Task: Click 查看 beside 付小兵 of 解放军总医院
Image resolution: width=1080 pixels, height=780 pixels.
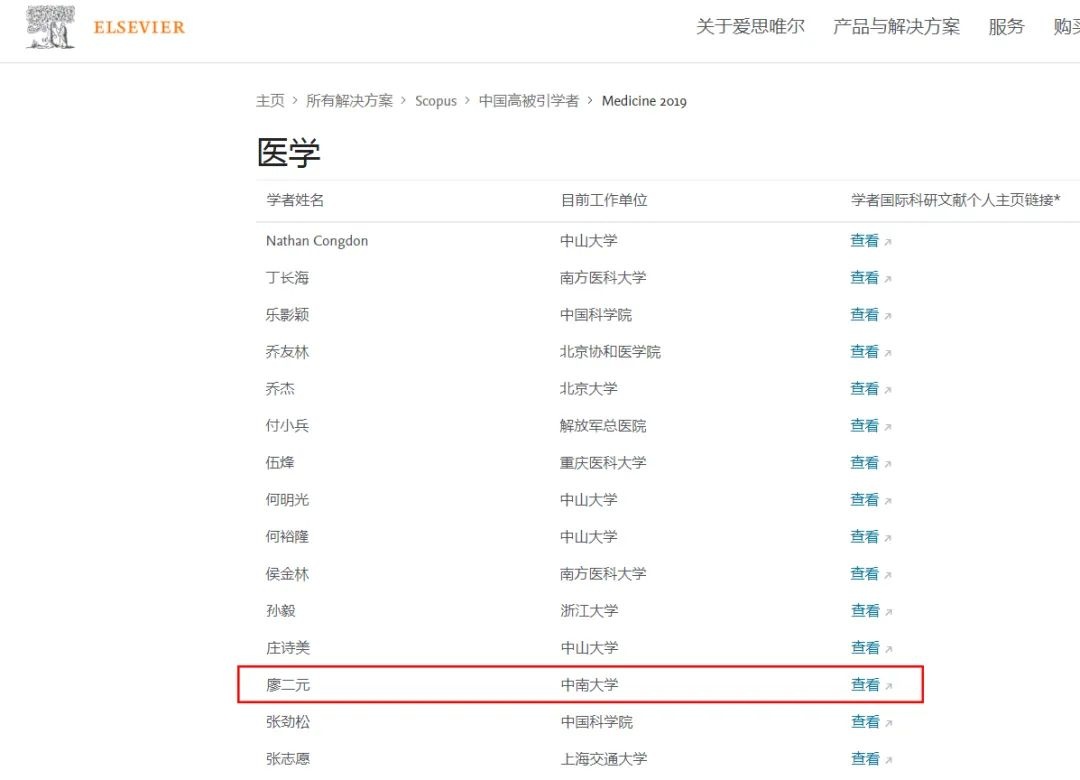Action: [864, 426]
